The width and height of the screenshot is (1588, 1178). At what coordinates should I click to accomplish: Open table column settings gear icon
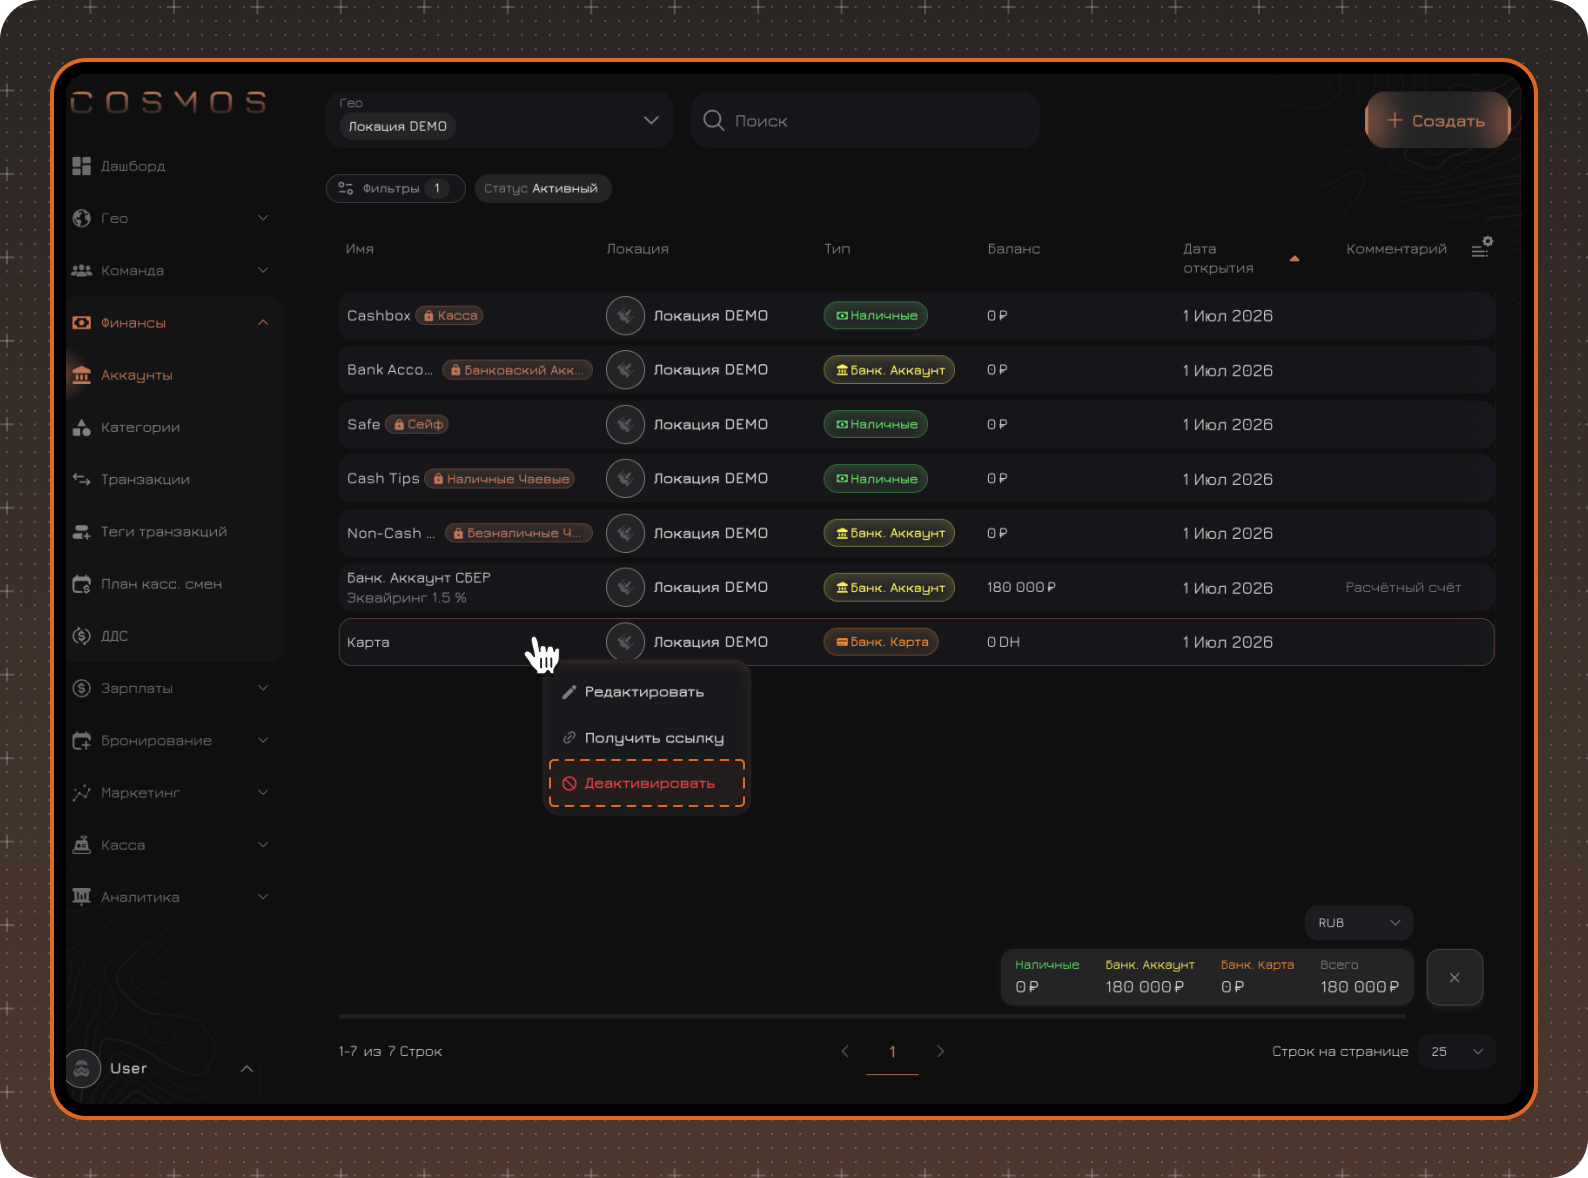pos(1482,248)
